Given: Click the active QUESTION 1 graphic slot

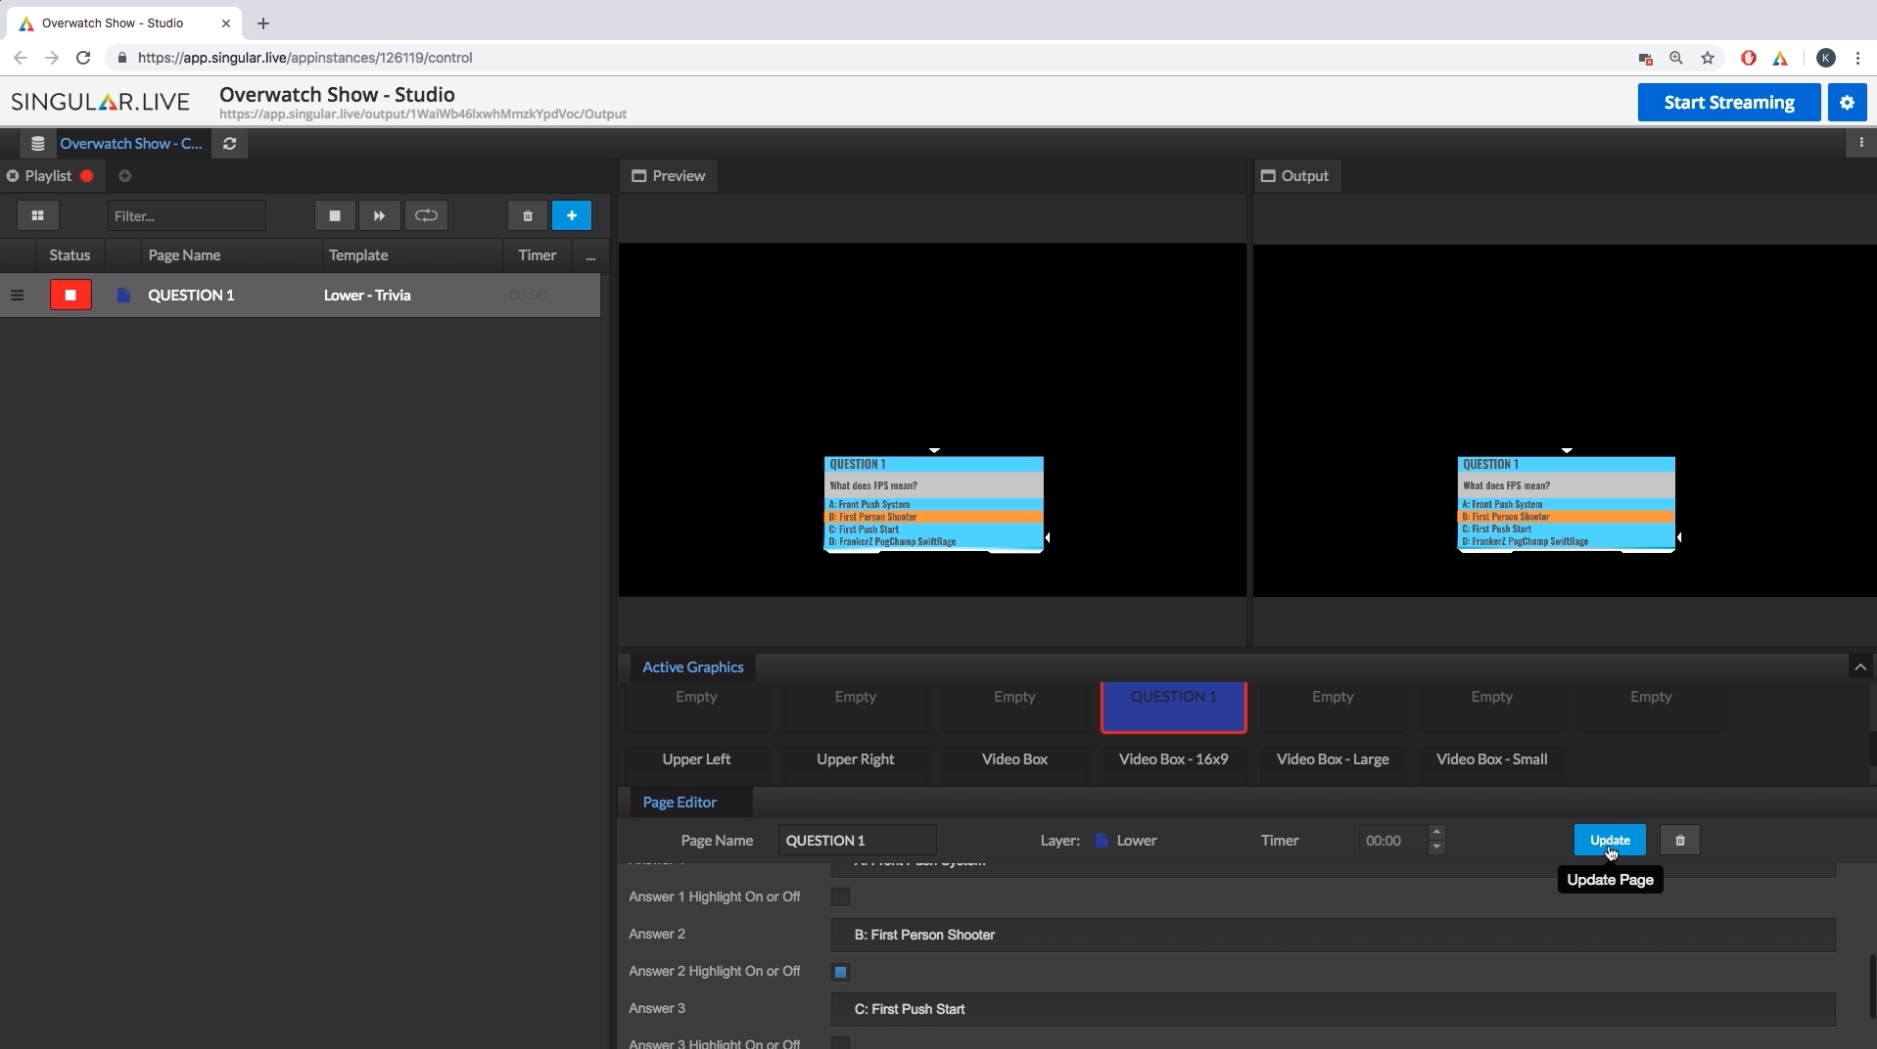Looking at the screenshot, I should 1173,706.
